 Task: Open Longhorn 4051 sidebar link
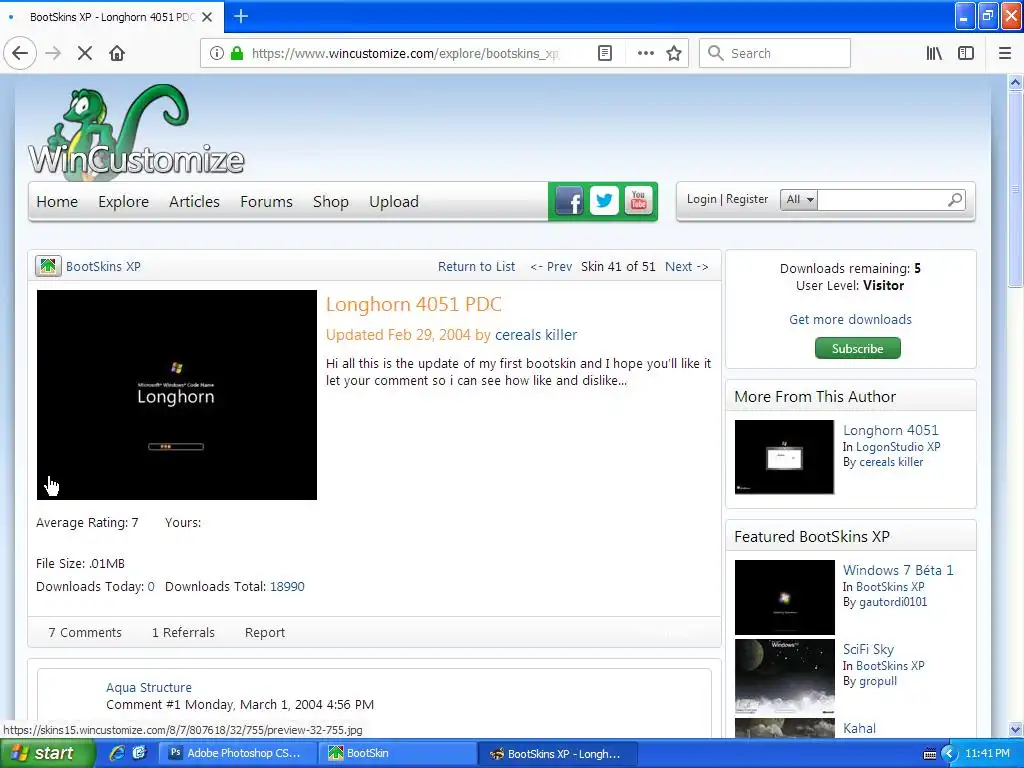(x=890, y=430)
